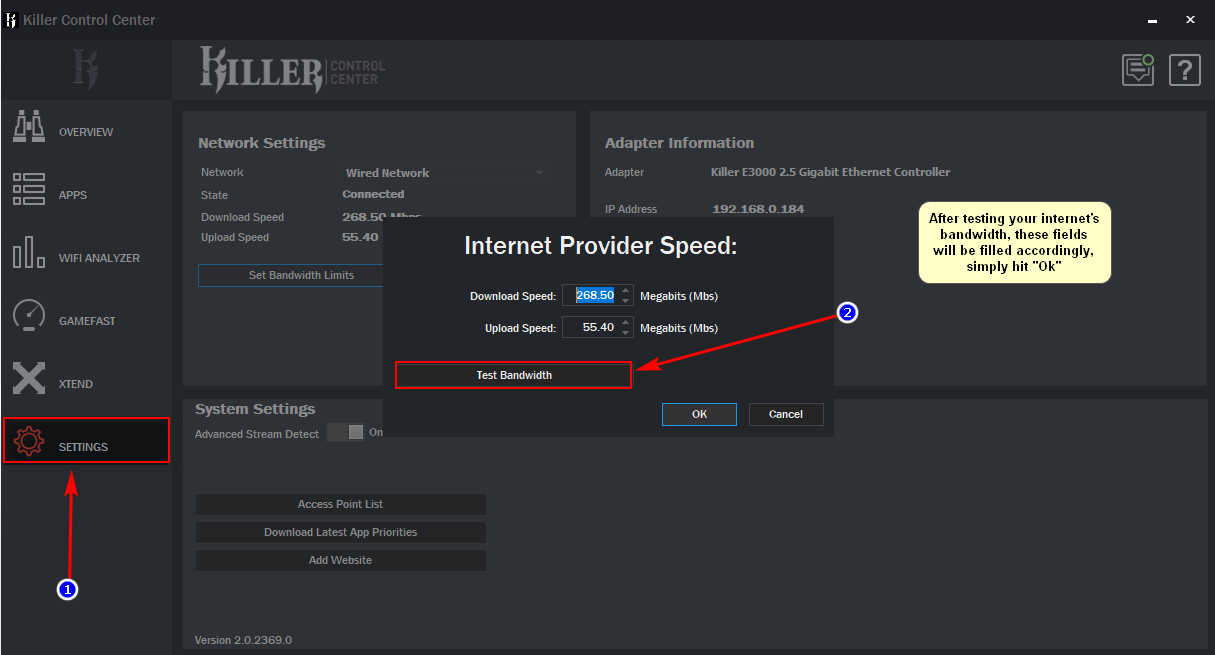Screen dimensions: 1215x655
Task: Decrease Download Speed with the down arrow
Action: [626, 301]
